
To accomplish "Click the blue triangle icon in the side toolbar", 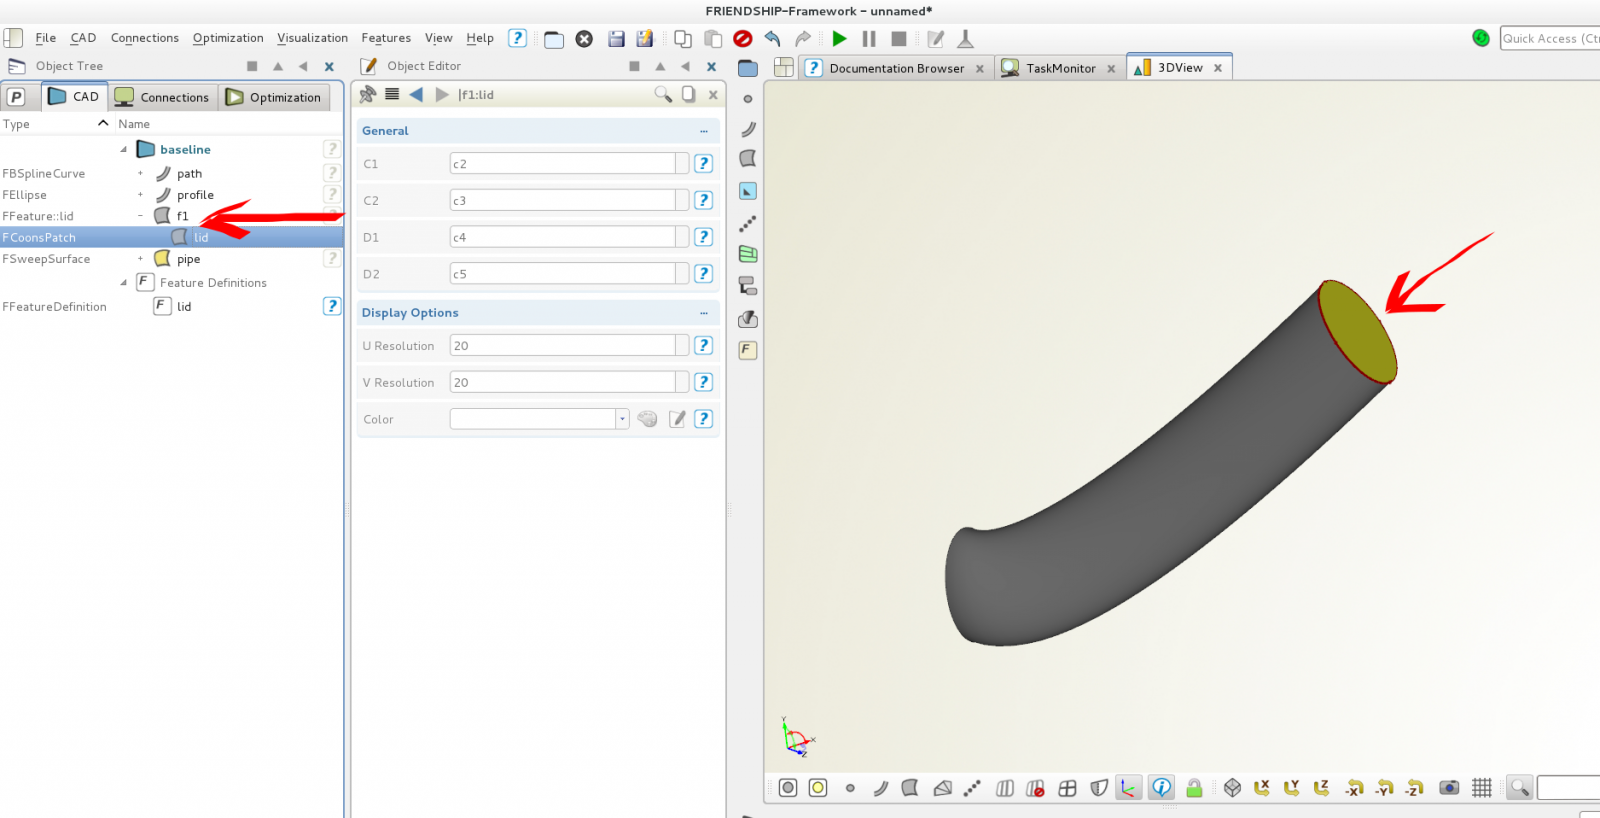I will click(x=748, y=191).
